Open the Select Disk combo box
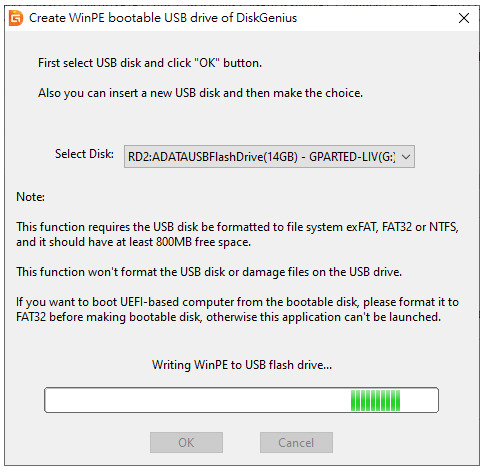 tap(269, 156)
